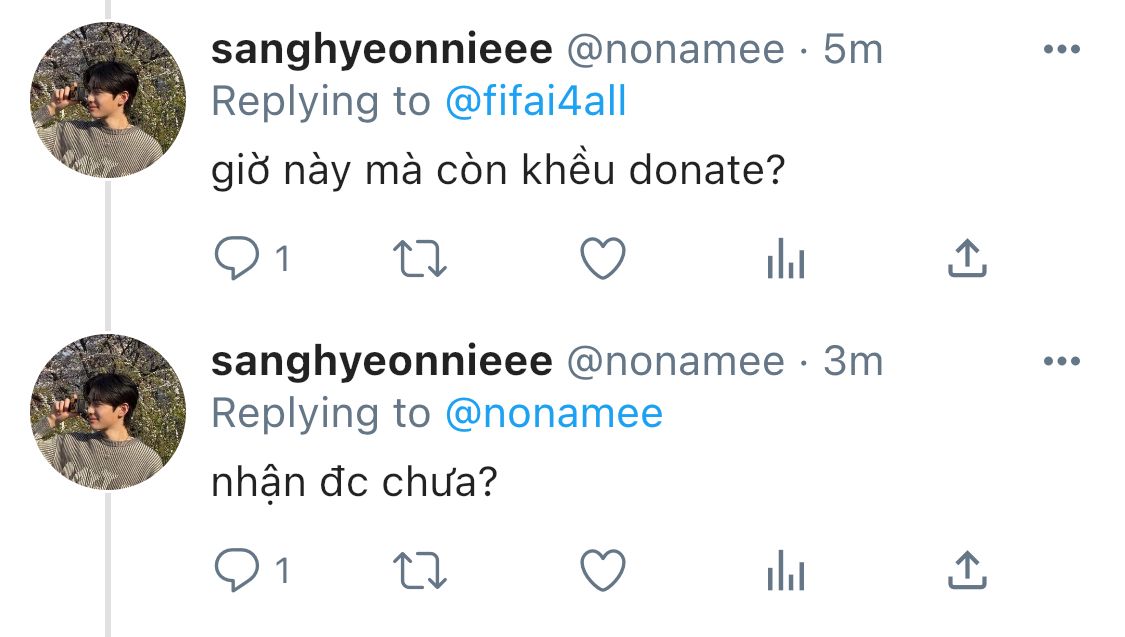Open the tweet text 'giờ này mà còn khều donate?'
The width and height of the screenshot is (1125, 637).
(499, 171)
